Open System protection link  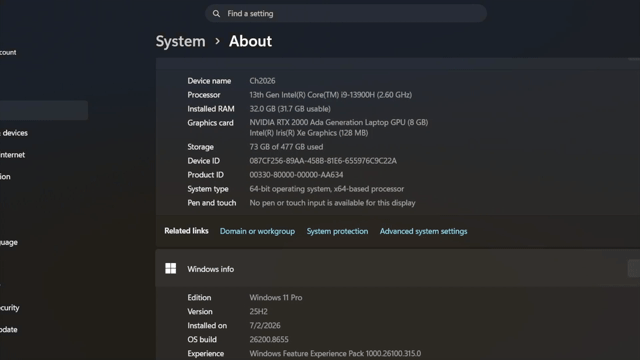coord(337,231)
